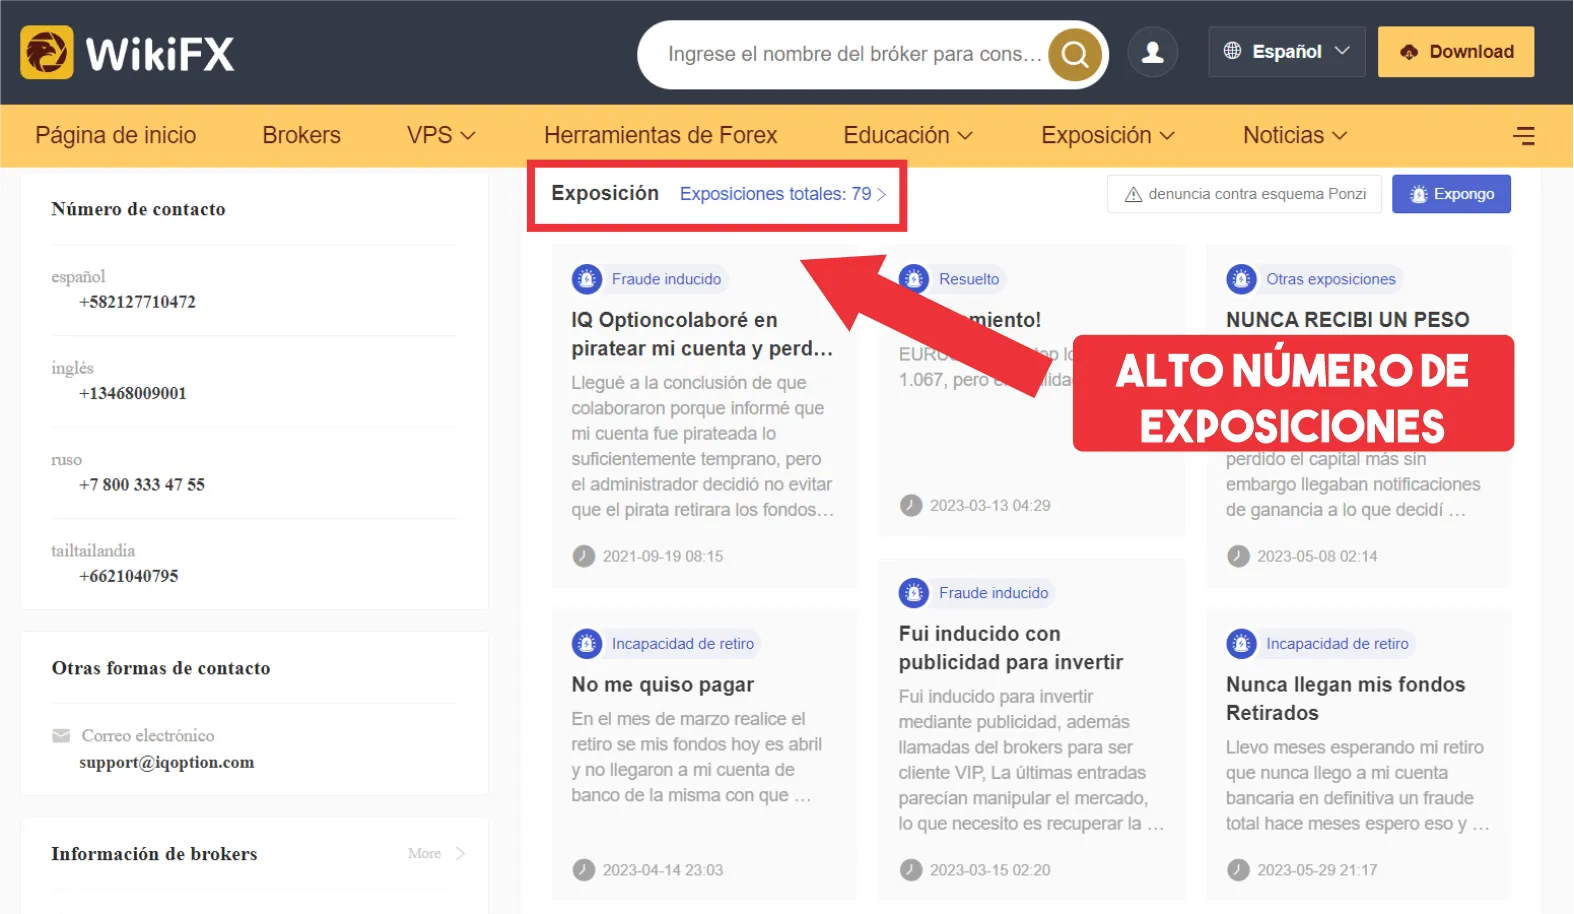Screen dimensions: 1574x914
Task: Click siren icon beside Otras exposiciones tag
Action: click(x=1241, y=279)
